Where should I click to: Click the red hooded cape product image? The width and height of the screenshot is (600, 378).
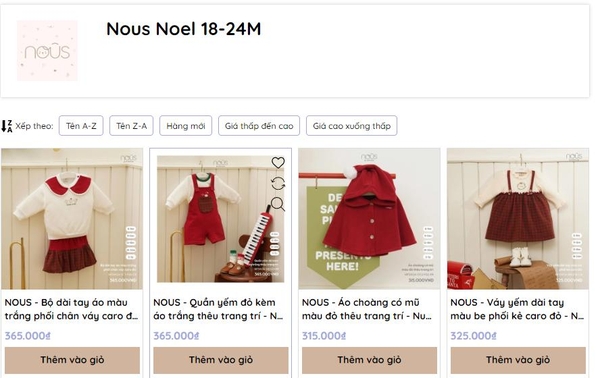(x=369, y=219)
